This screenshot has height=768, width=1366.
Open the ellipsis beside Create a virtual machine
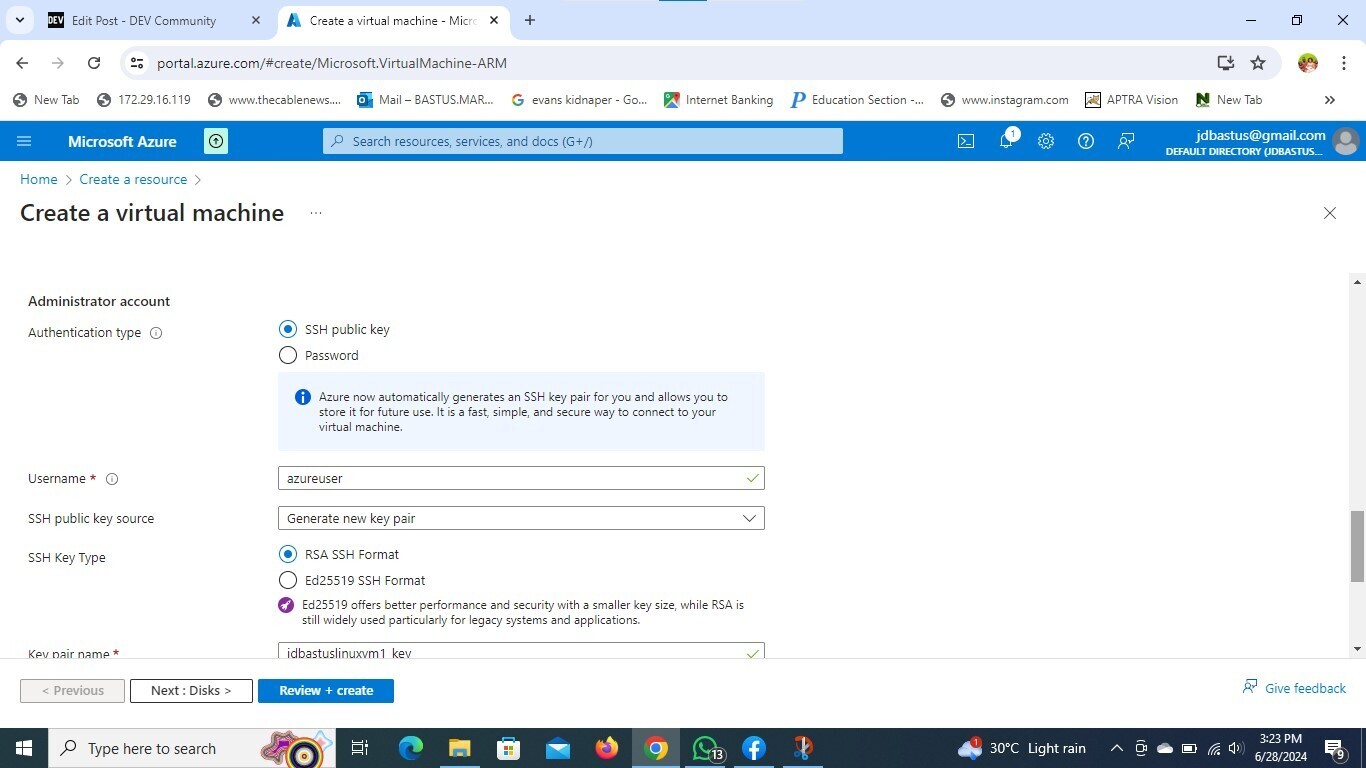coord(316,213)
